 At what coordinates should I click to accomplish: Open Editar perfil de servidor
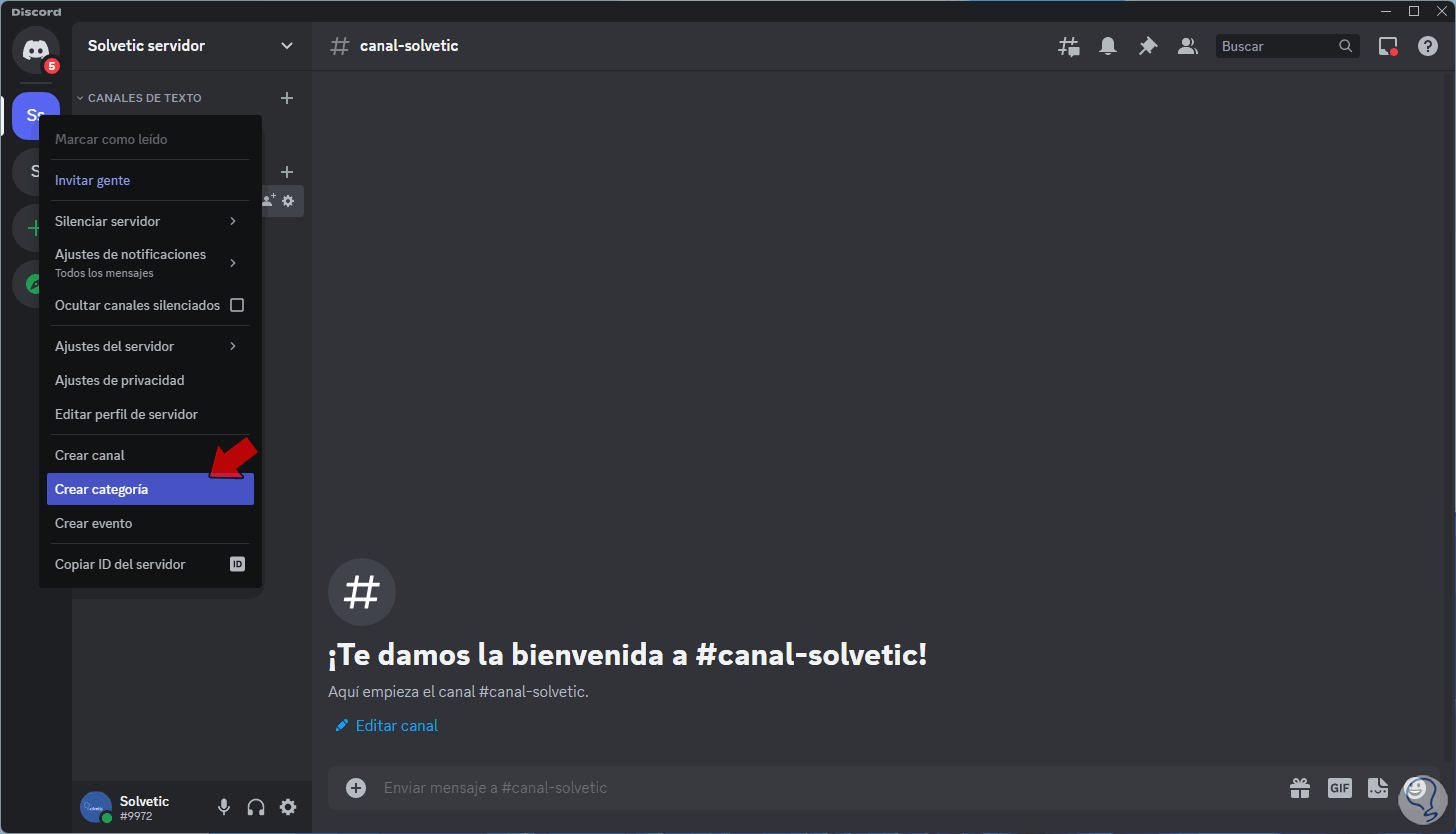150,414
